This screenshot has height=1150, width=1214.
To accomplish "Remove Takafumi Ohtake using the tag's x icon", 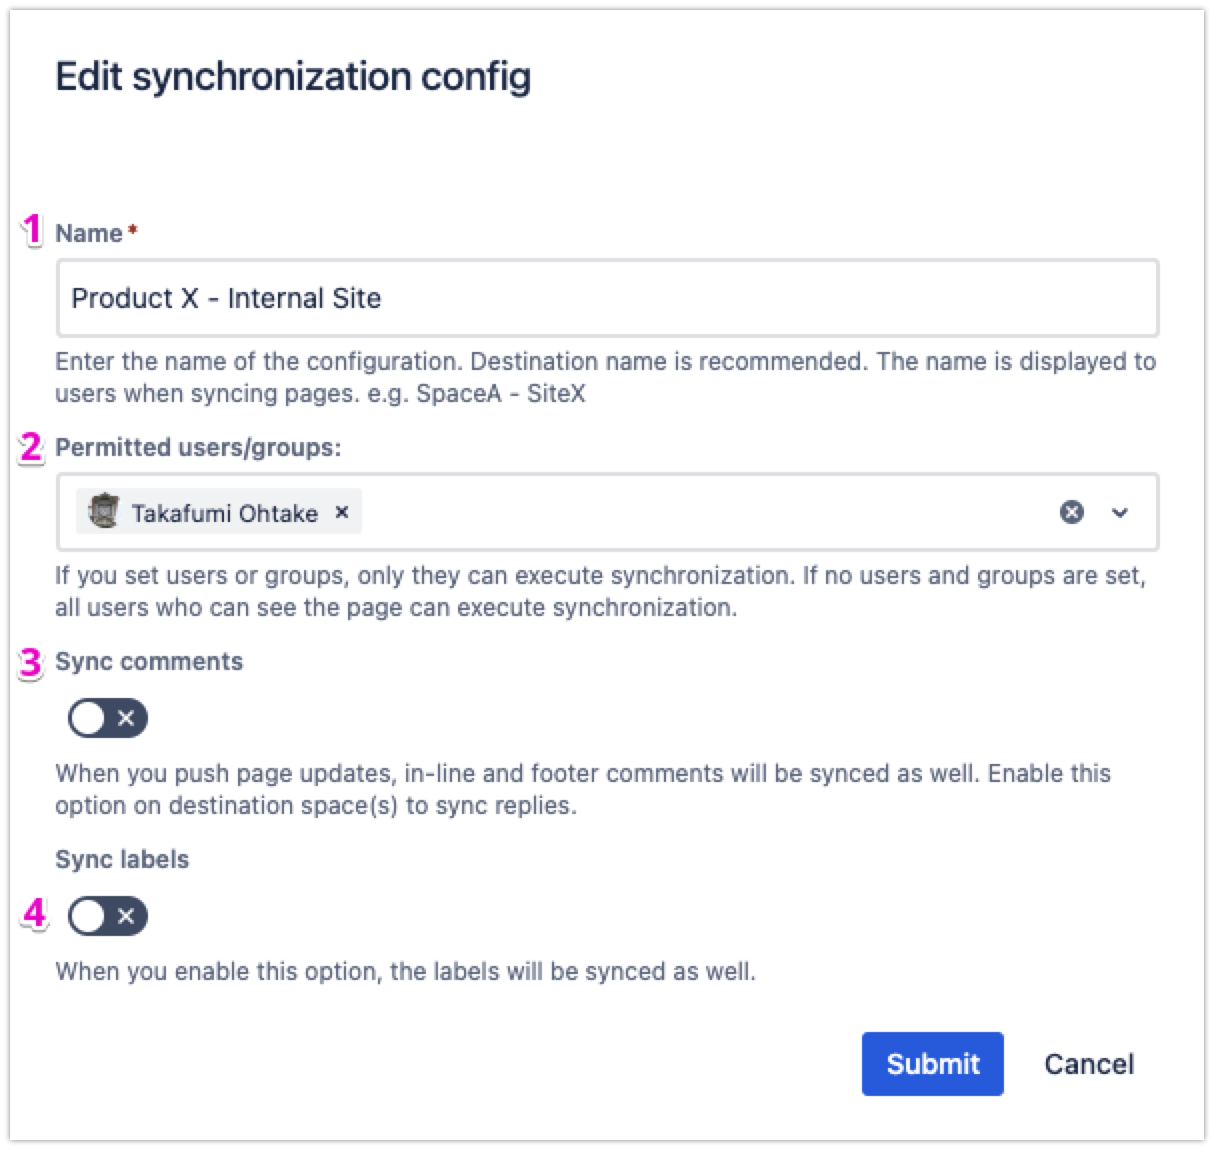I will (341, 512).
